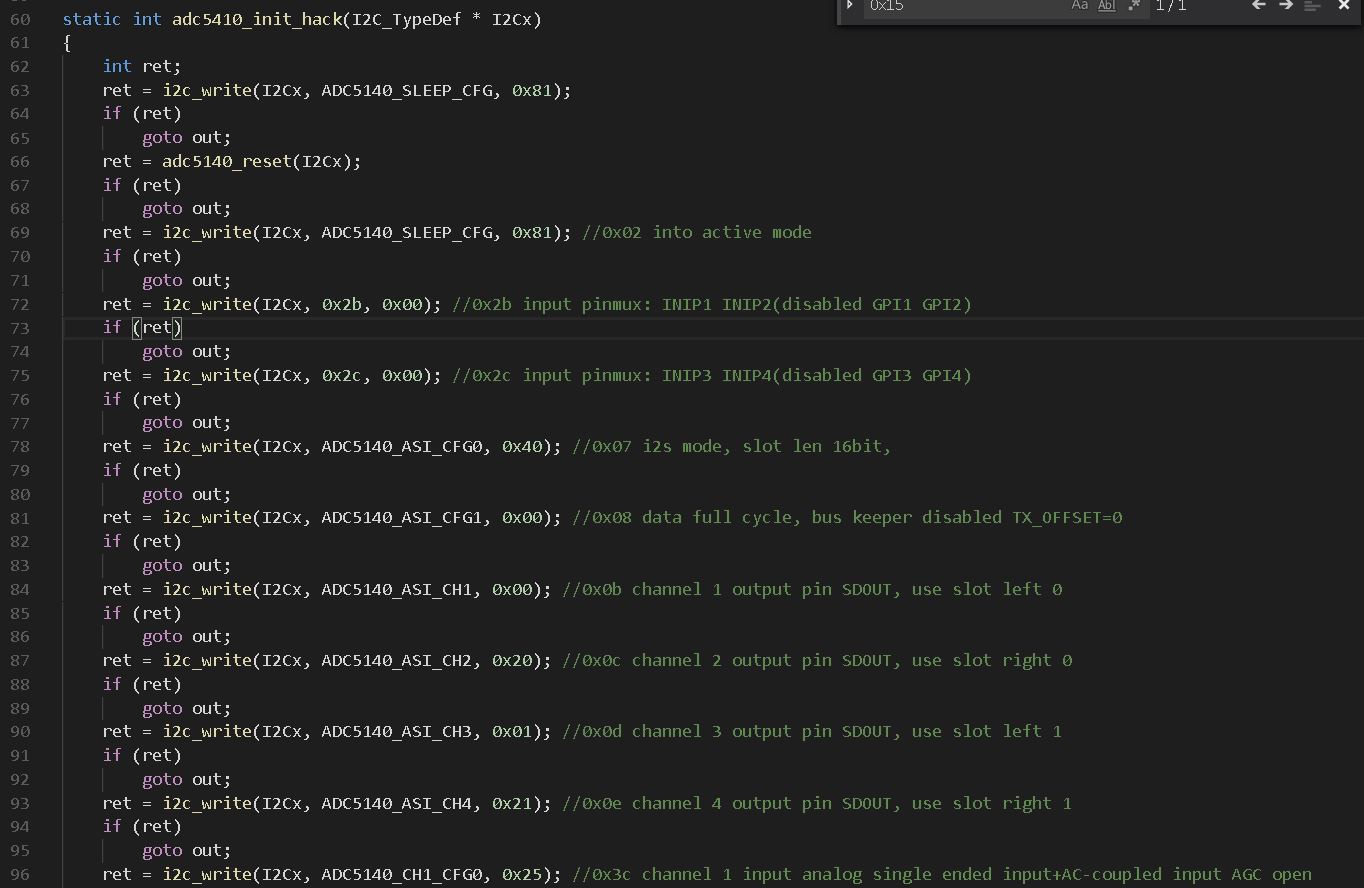Toggle find in selection icon

(x=1313, y=5)
